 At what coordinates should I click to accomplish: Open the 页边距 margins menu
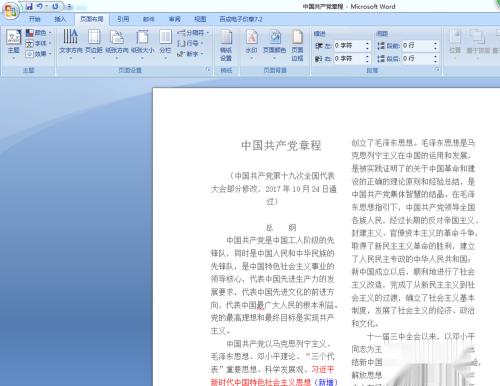click(94, 45)
